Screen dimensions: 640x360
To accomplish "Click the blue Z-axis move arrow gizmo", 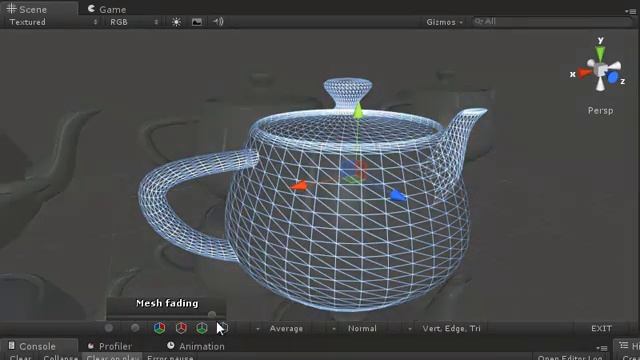I will pyautogui.click(x=398, y=196).
